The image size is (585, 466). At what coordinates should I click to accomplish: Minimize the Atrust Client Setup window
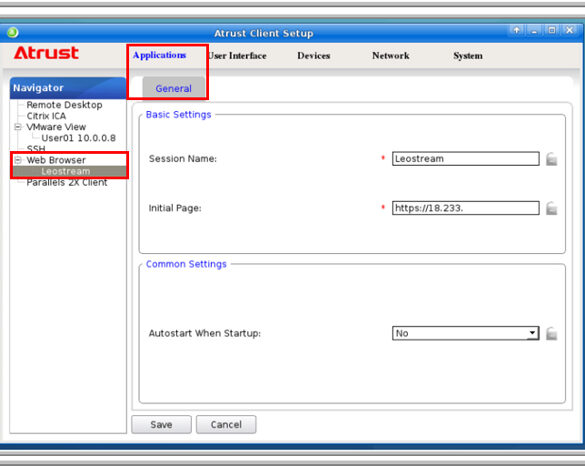534,31
